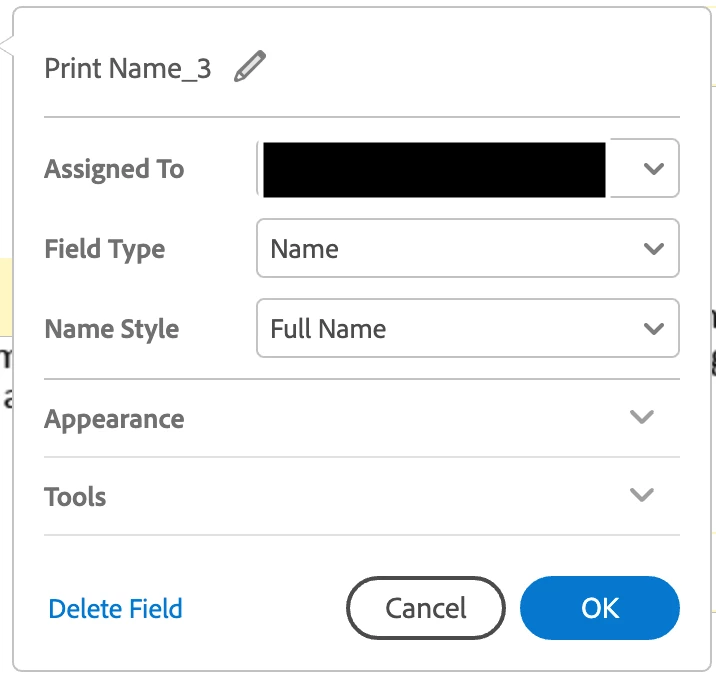Expand the Appearance section header
The width and height of the screenshot is (716, 676).
click(114, 418)
